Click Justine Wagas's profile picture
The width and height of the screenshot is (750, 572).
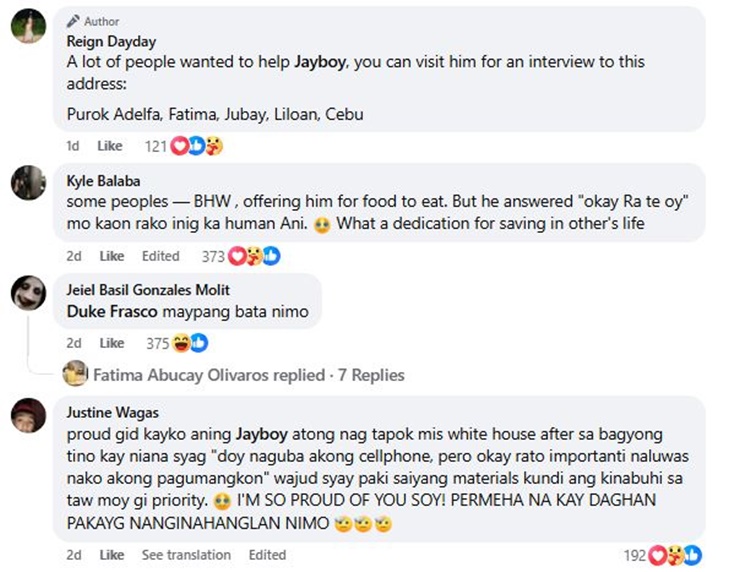tap(28, 415)
